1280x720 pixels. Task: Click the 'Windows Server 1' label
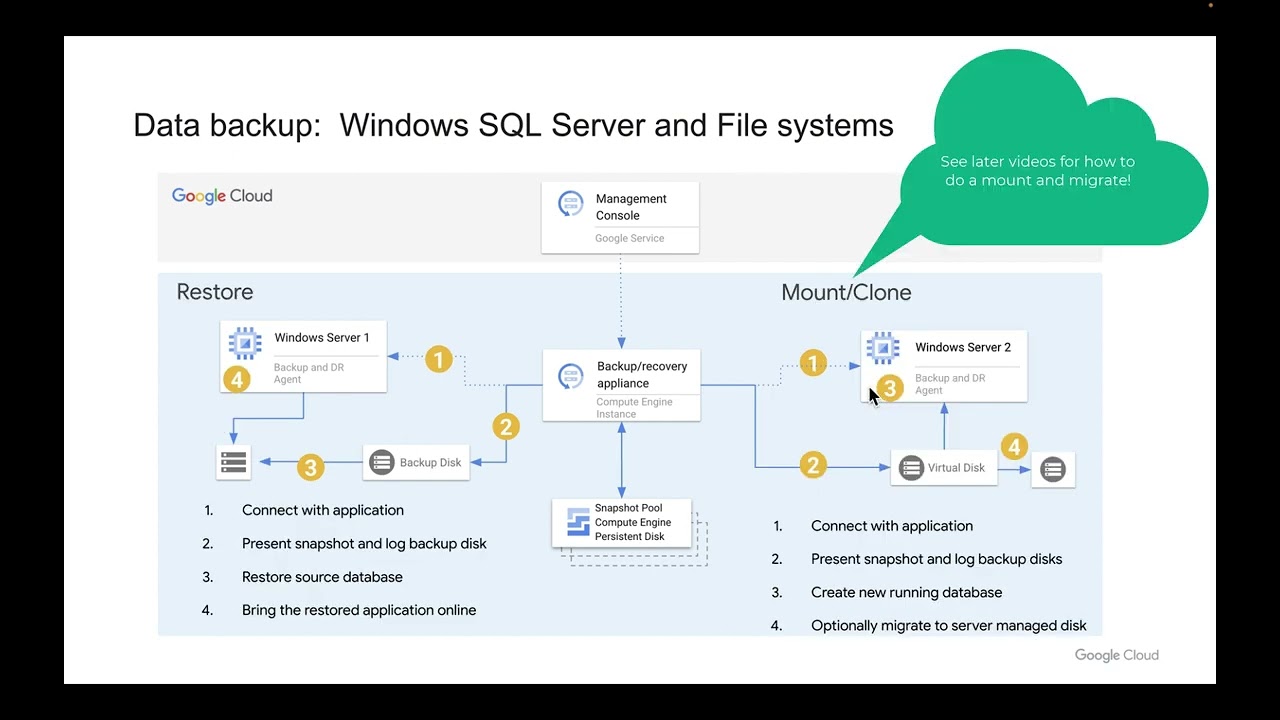[322, 338]
